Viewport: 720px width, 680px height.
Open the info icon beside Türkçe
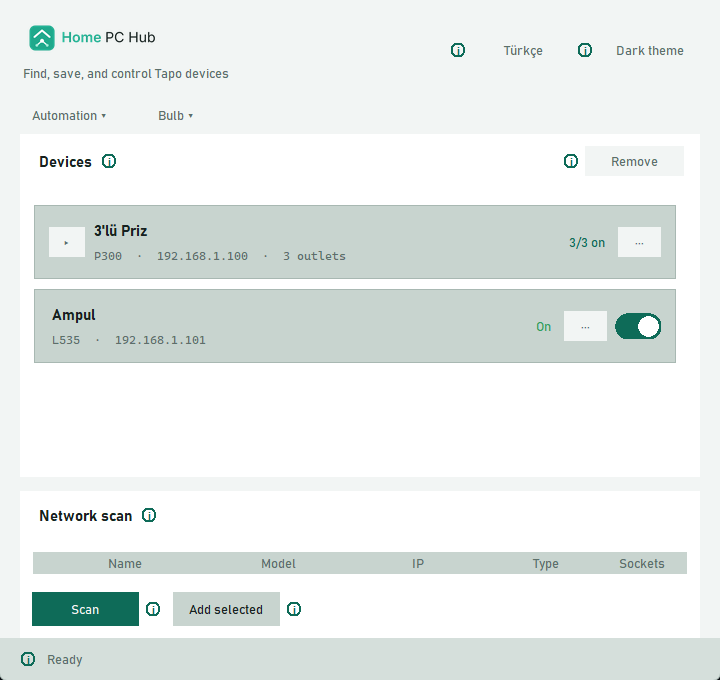coord(458,50)
